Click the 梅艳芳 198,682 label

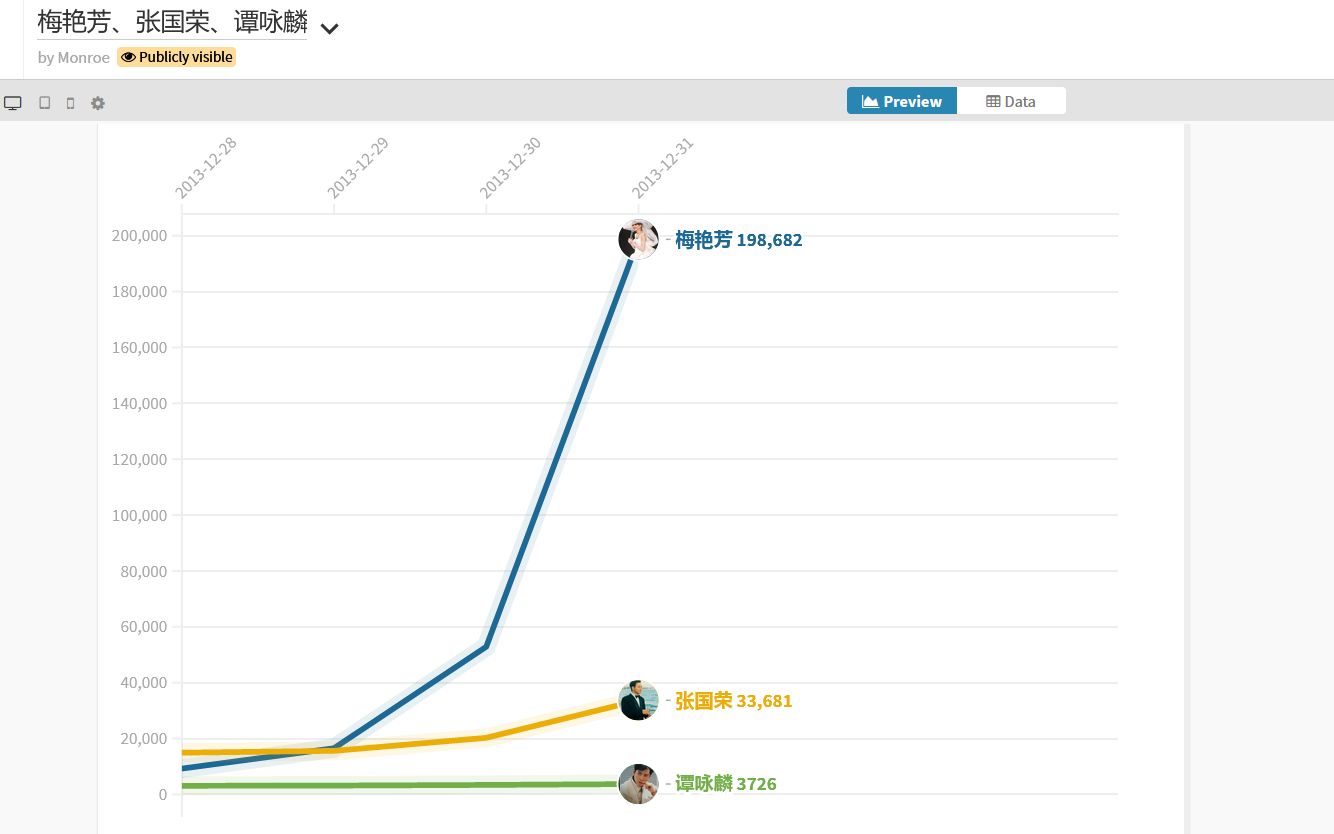[x=738, y=240]
